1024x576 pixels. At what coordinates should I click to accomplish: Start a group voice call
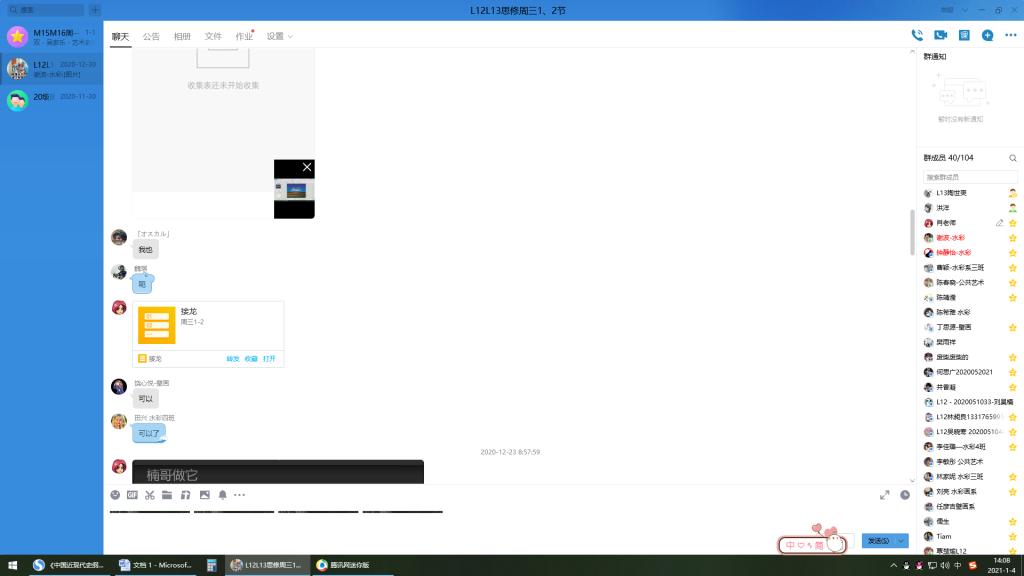point(917,35)
